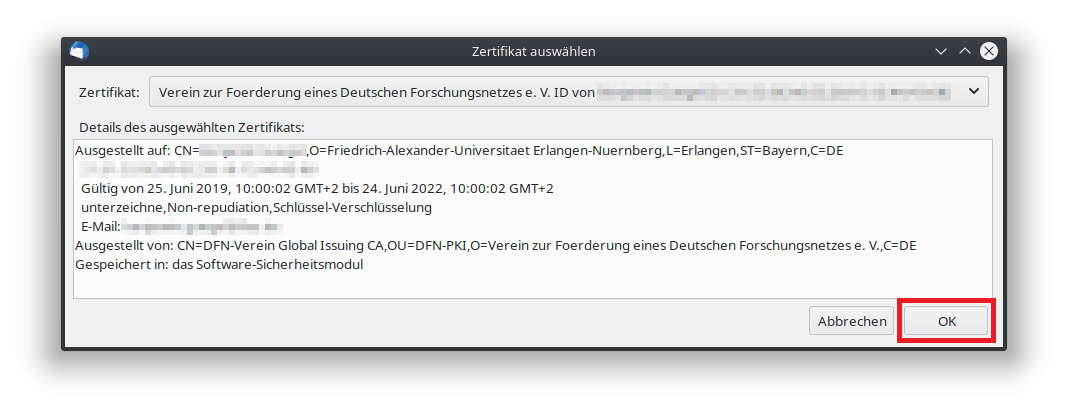Click the Thunderbird icon in title bar
The image size is (1068, 412).
point(80,51)
